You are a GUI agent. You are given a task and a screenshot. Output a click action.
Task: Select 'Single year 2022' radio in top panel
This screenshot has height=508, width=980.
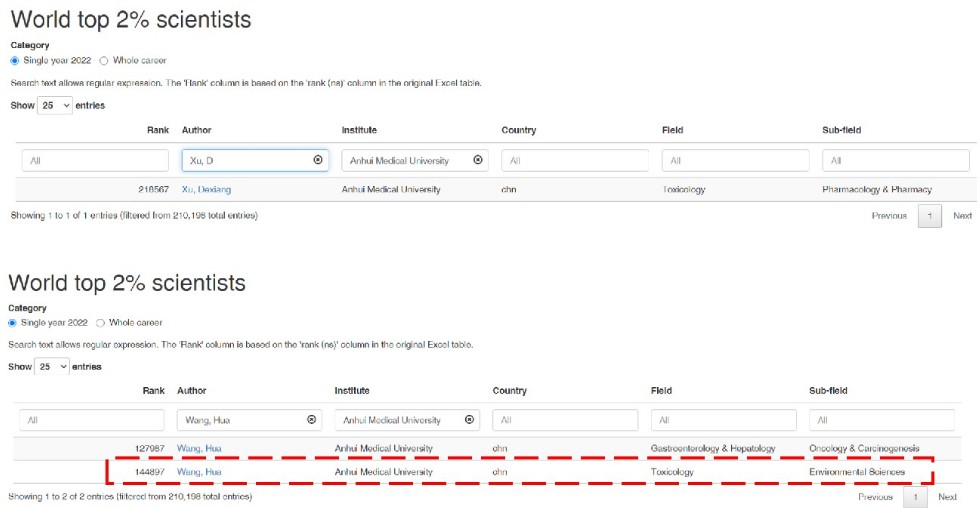14,61
